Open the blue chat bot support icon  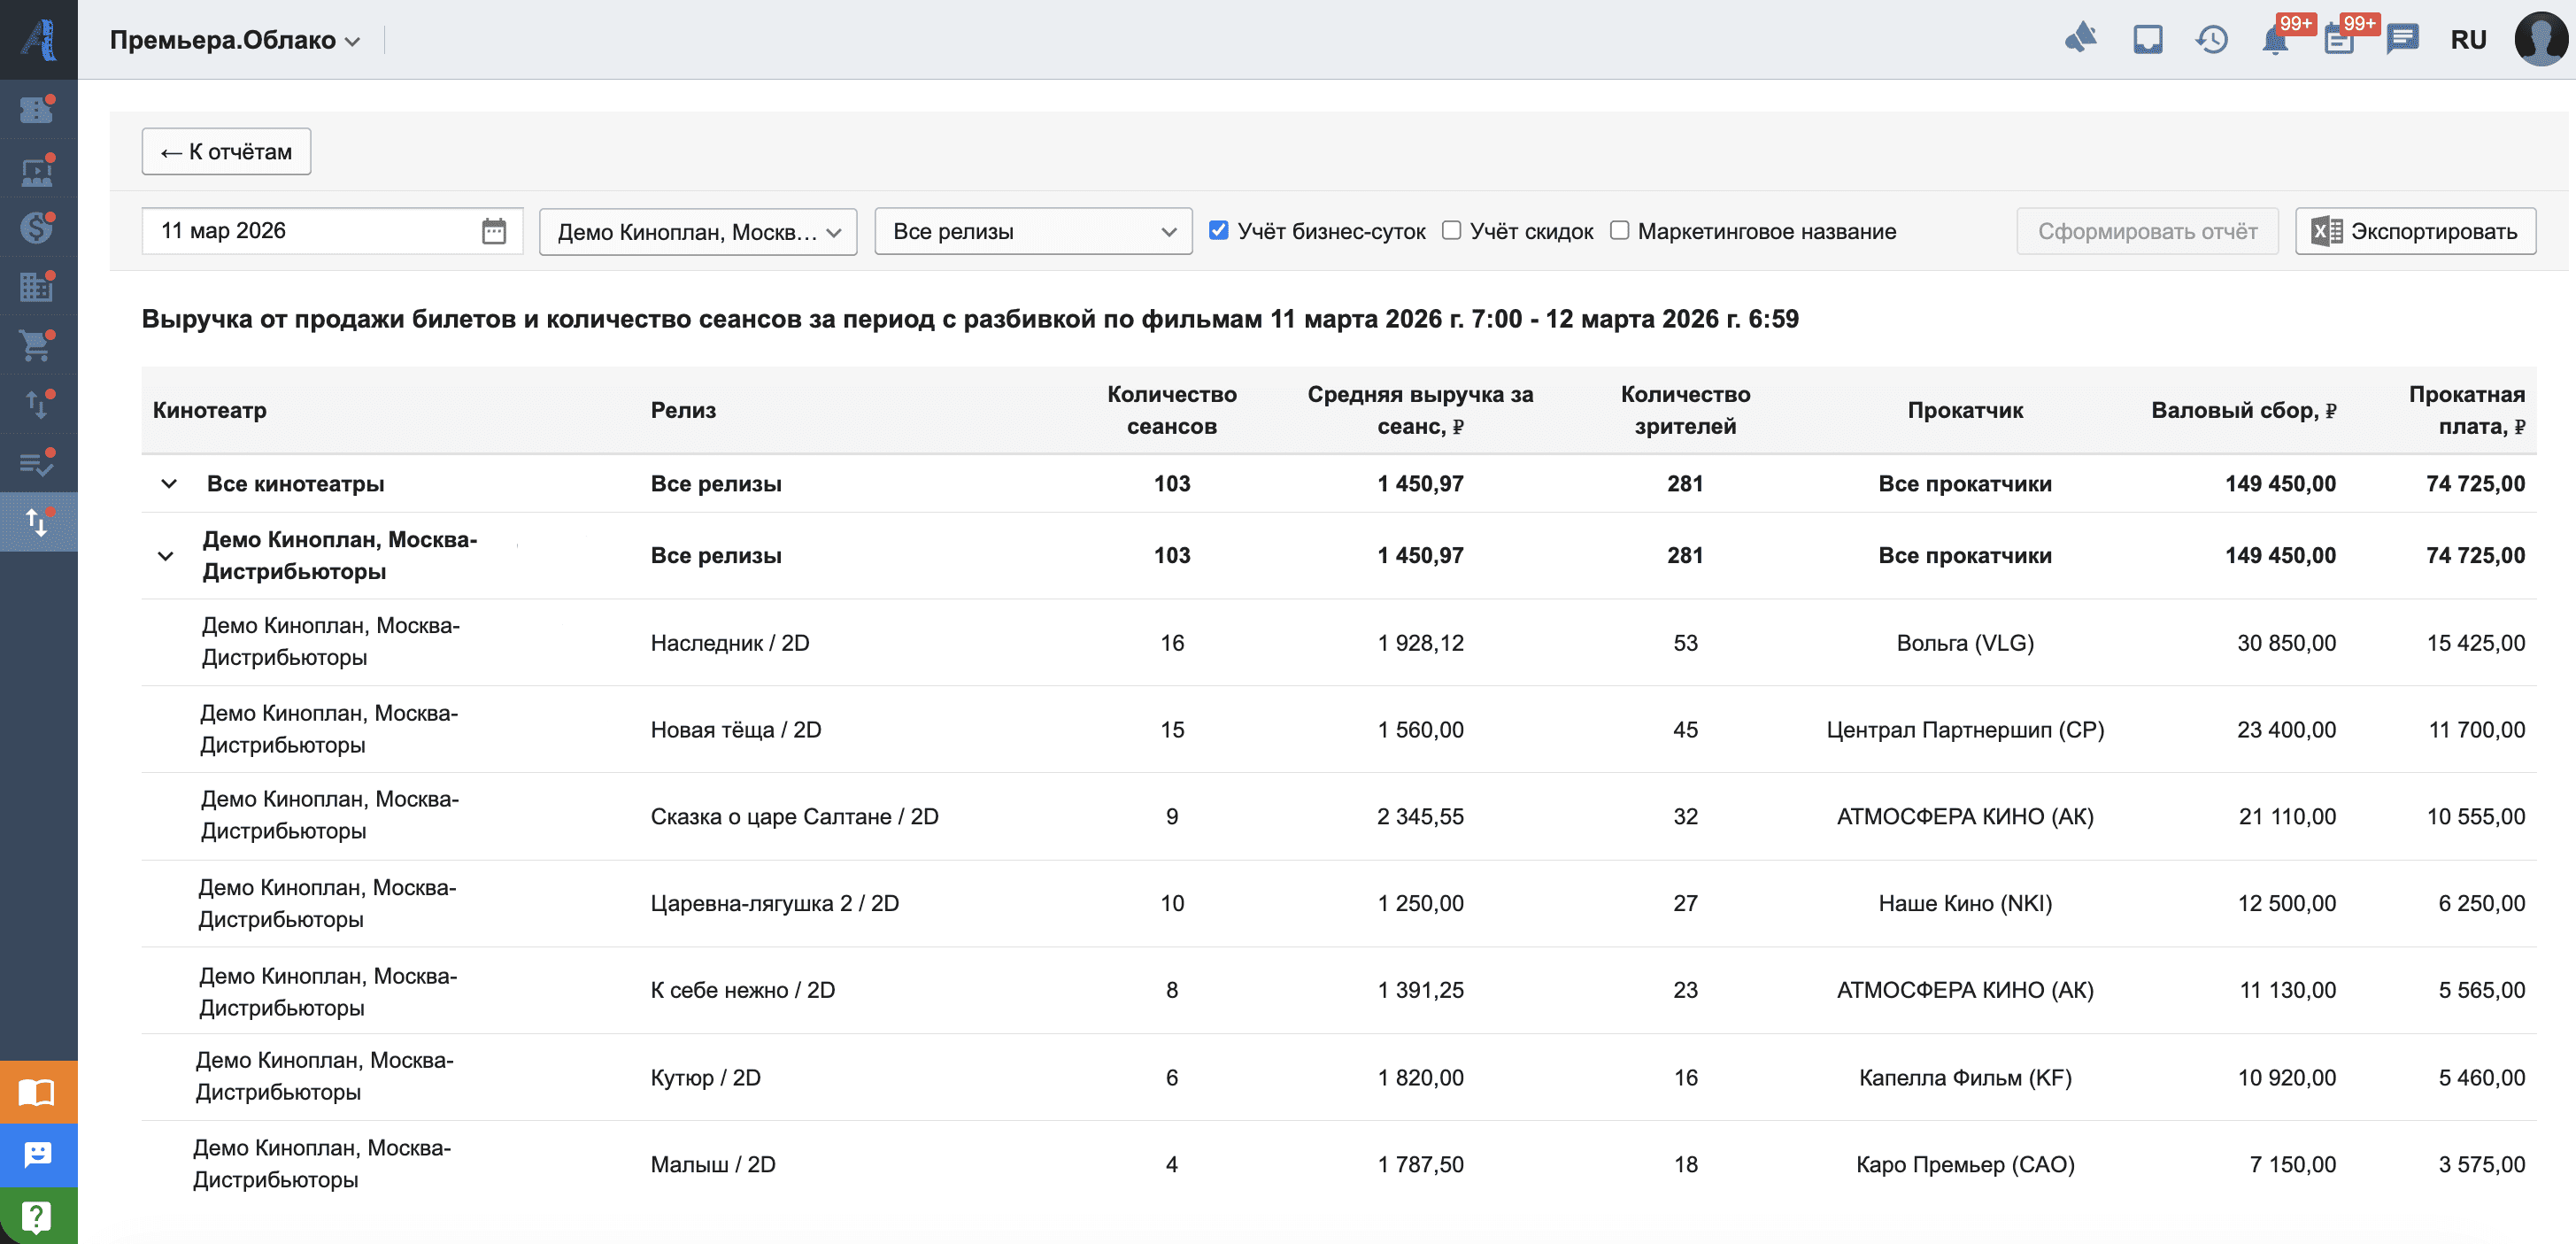(38, 1155)
